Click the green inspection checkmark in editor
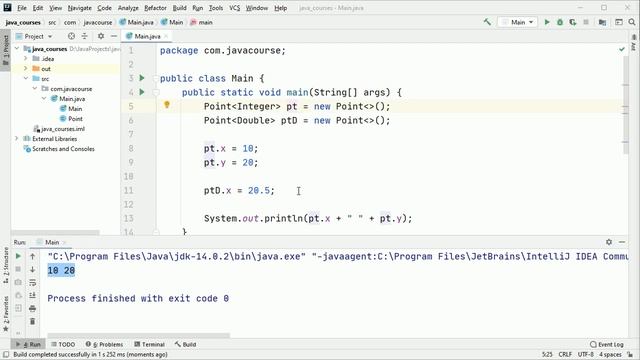The height and width of the screenshot is (360, 640). tap(622, 49)
